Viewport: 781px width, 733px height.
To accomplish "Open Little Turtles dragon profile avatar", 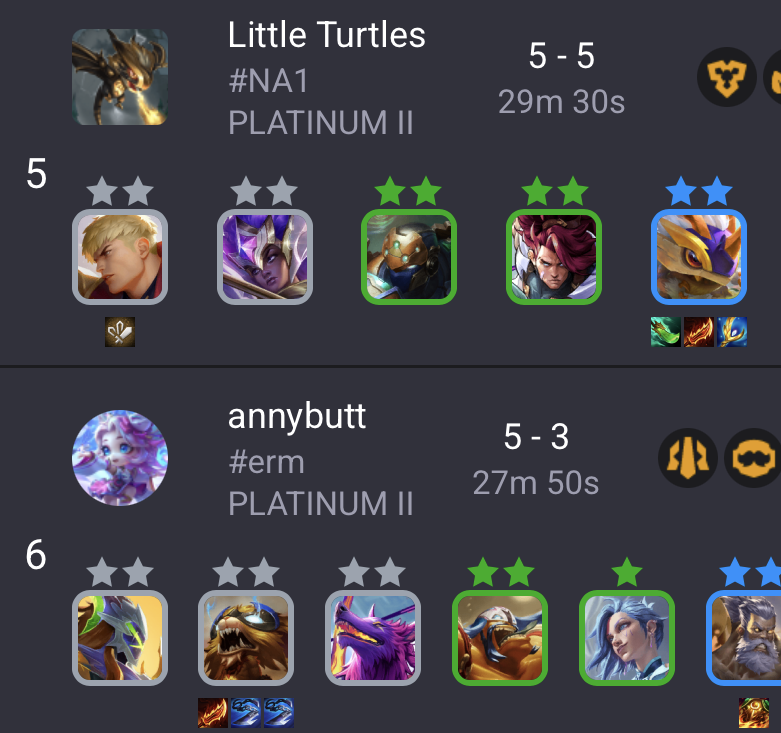I will [120, 77].
